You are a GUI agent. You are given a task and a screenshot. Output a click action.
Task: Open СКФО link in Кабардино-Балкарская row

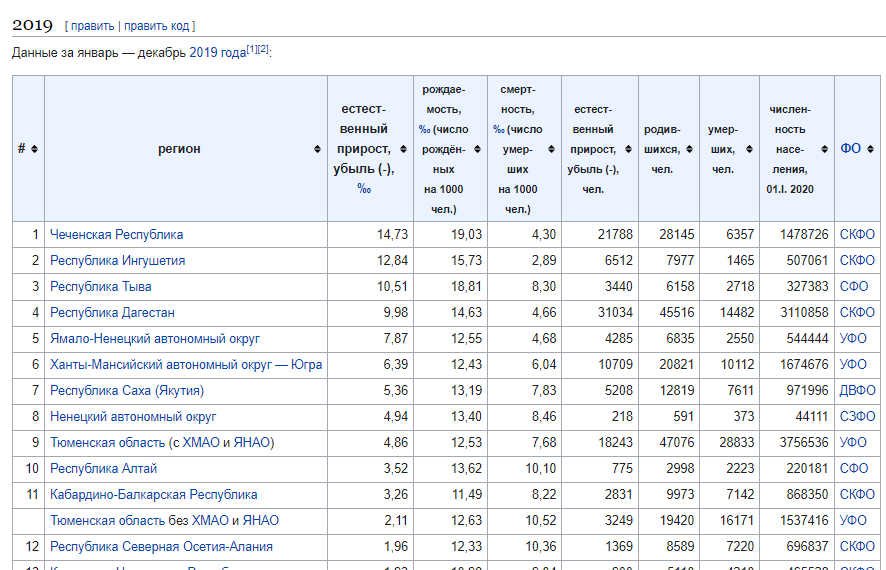pyautogui.click(x=857, y=494)
